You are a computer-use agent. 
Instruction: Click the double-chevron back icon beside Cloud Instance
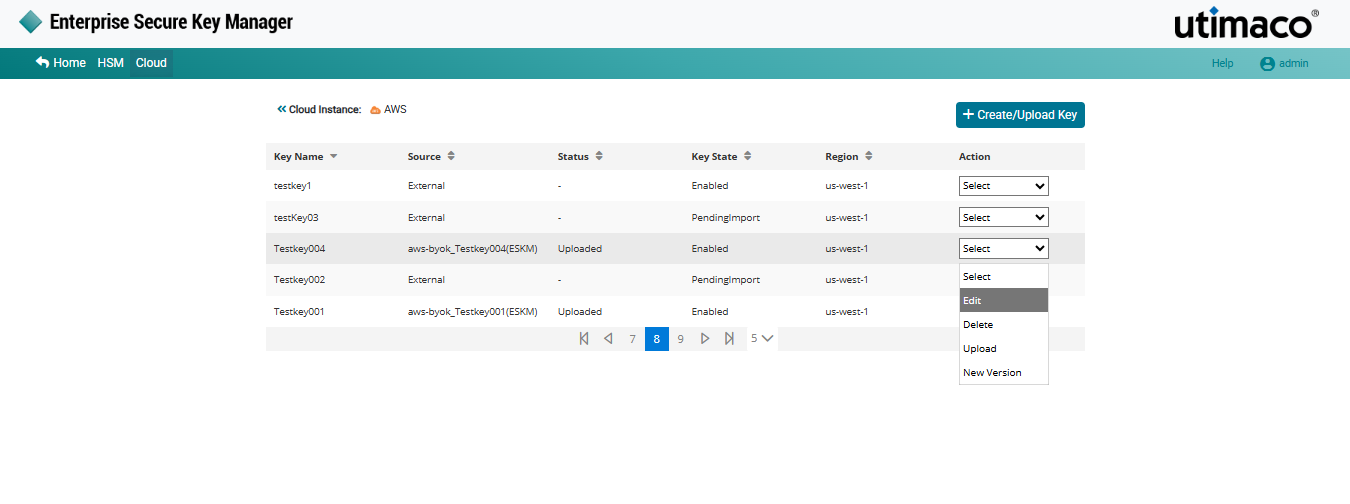(282, 109)
